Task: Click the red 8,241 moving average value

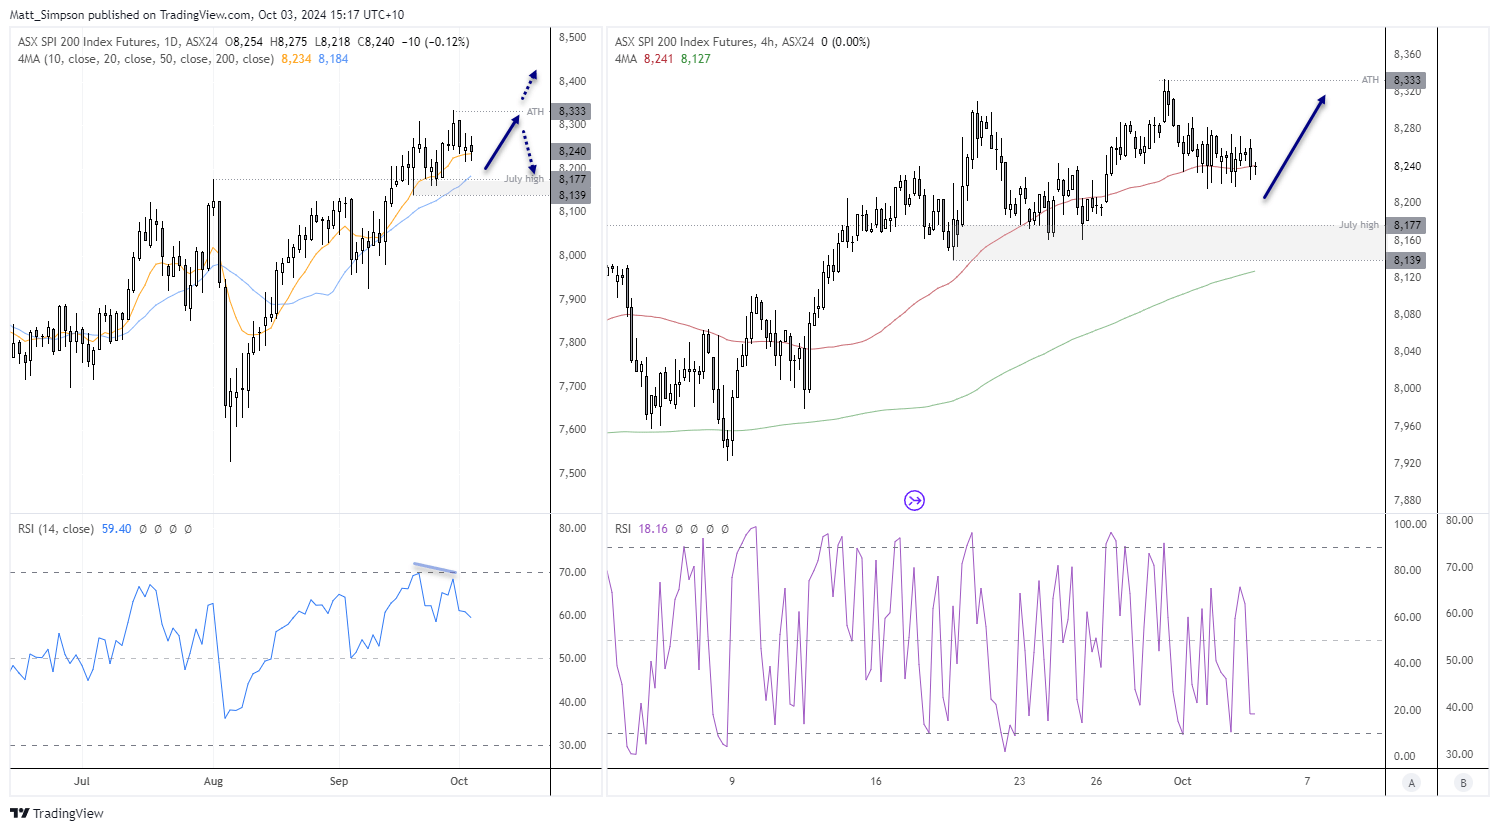Action: pyautogui.click(x=658, y=59)
